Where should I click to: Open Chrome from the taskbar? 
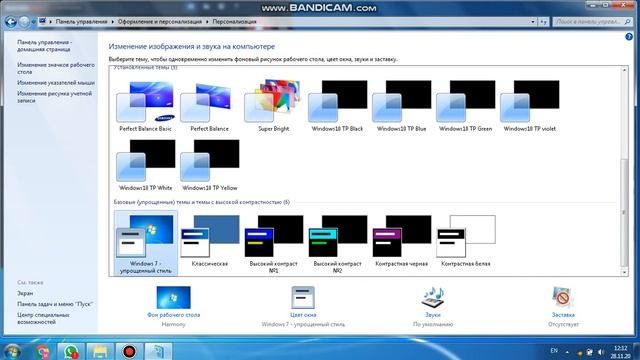click(42, 351)
